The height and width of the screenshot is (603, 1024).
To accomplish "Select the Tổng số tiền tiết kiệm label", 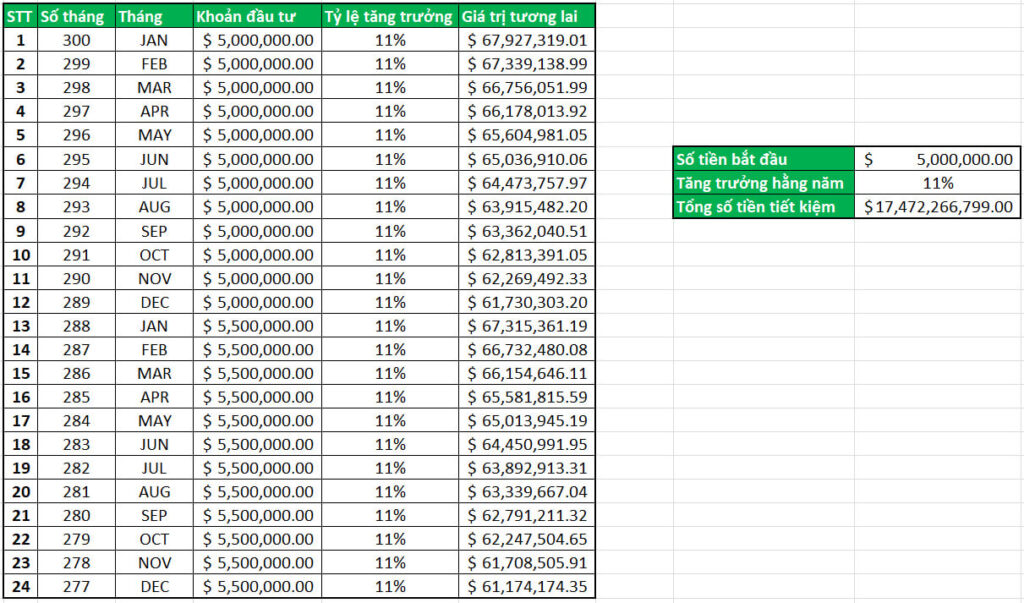I will click(763, 206).
